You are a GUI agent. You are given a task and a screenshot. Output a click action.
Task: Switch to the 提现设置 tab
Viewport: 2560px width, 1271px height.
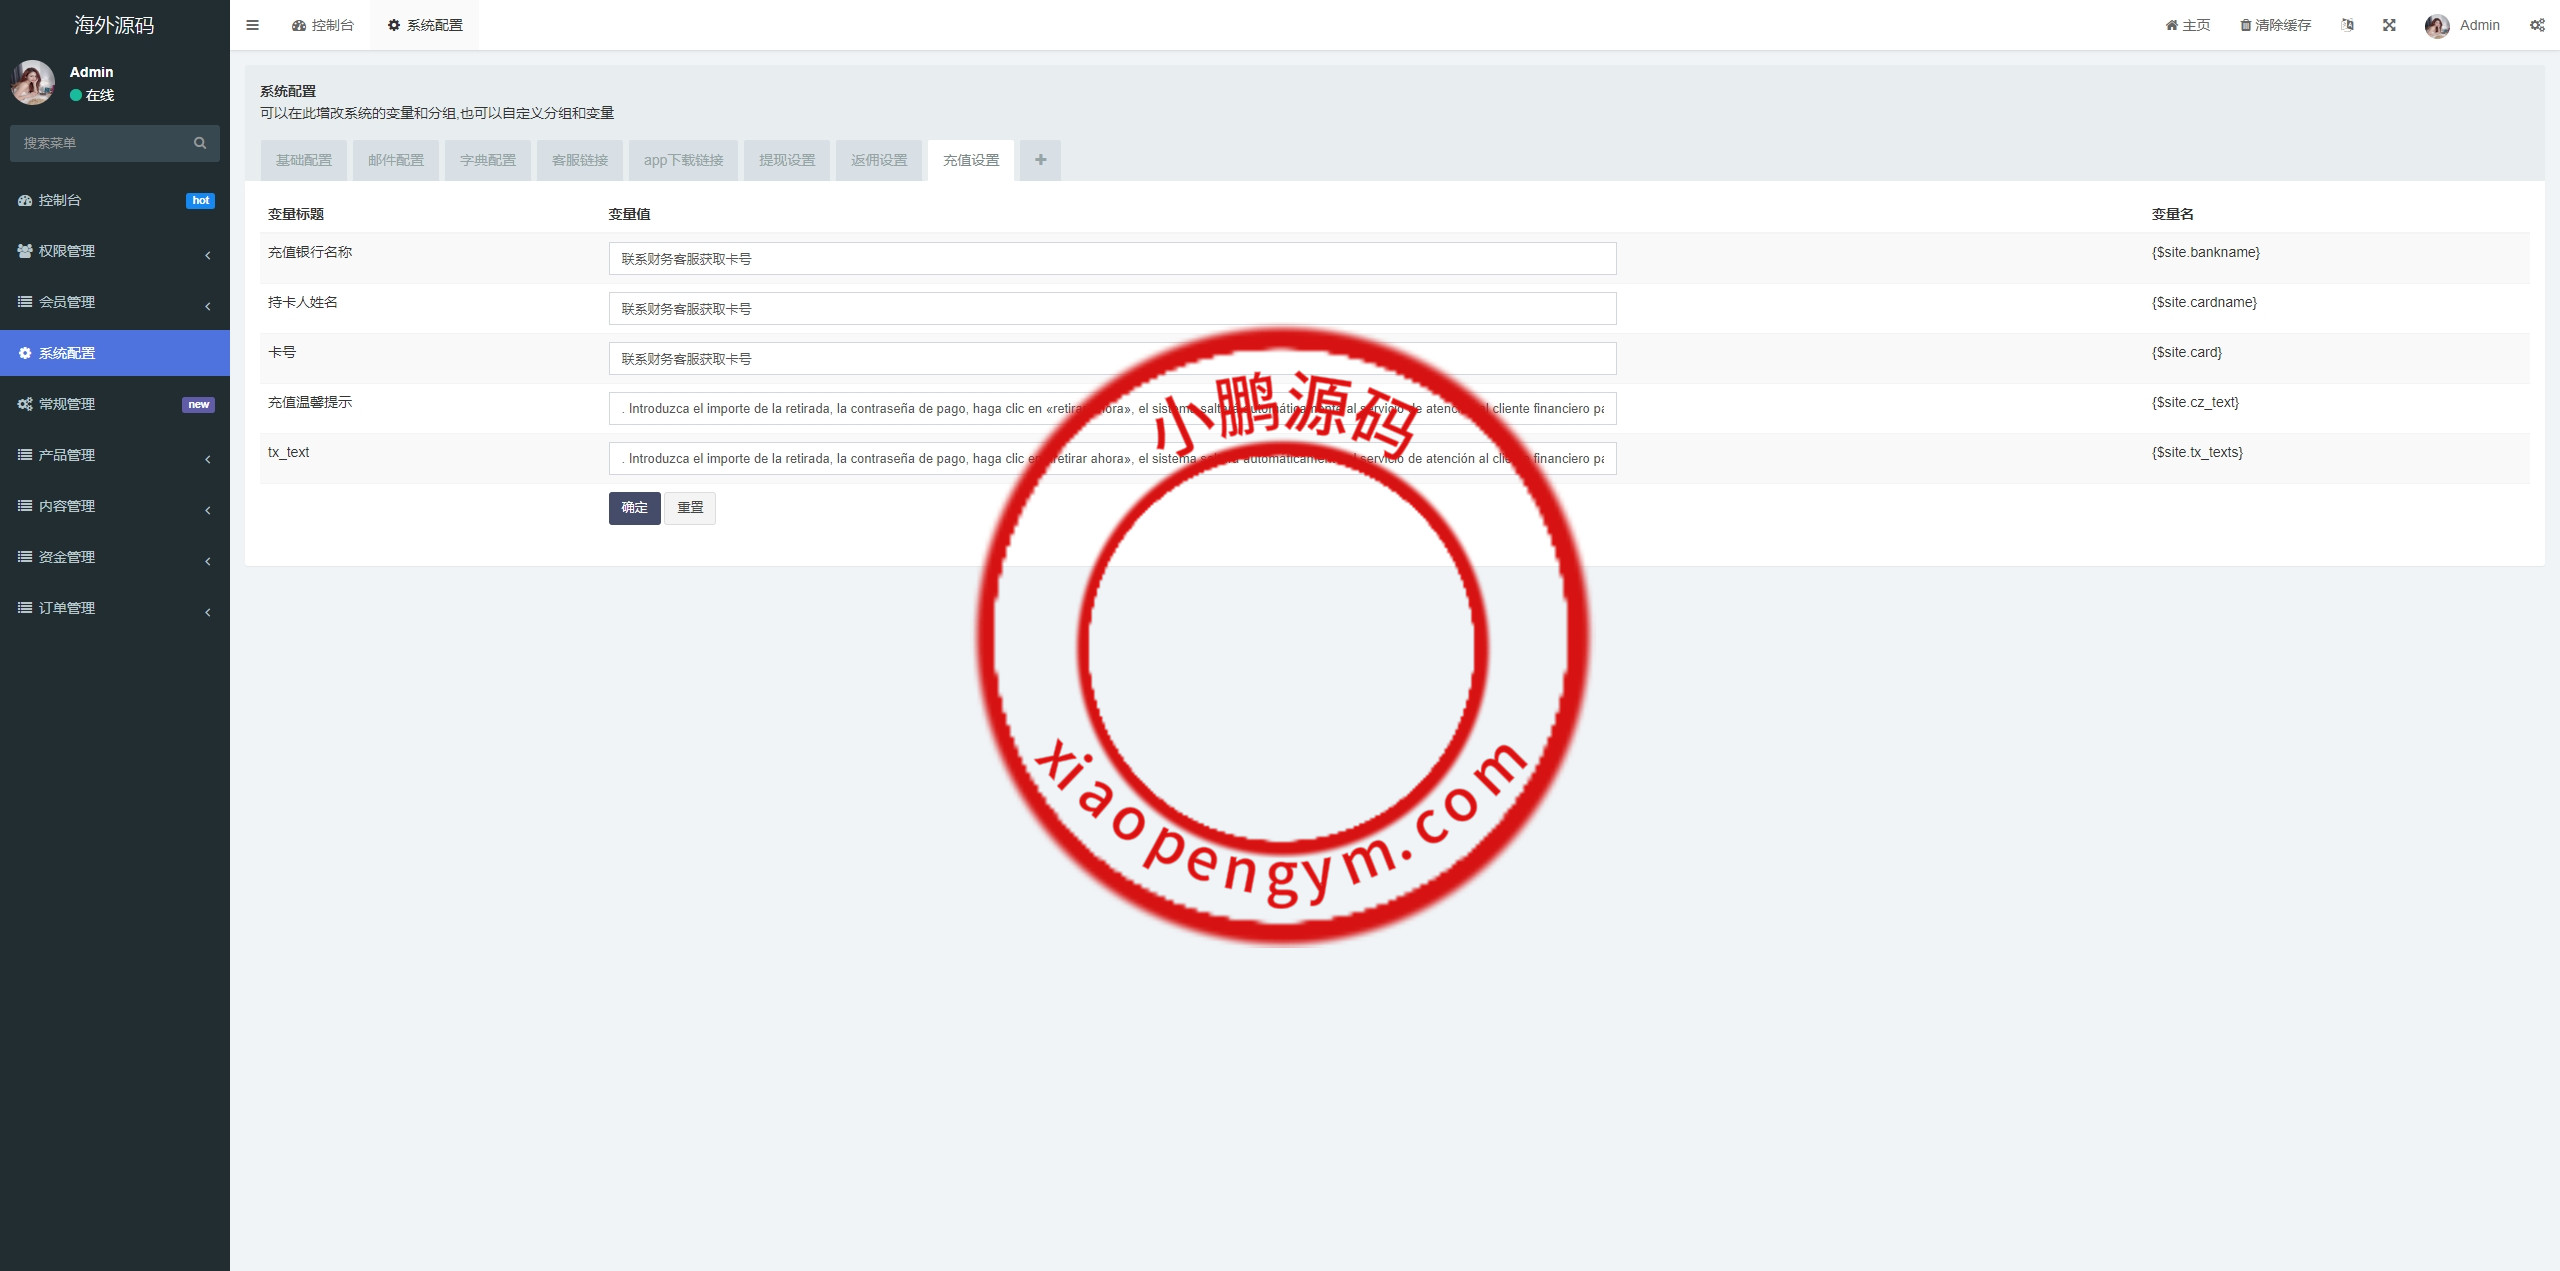pyautogui.click(x=786, y=160)
